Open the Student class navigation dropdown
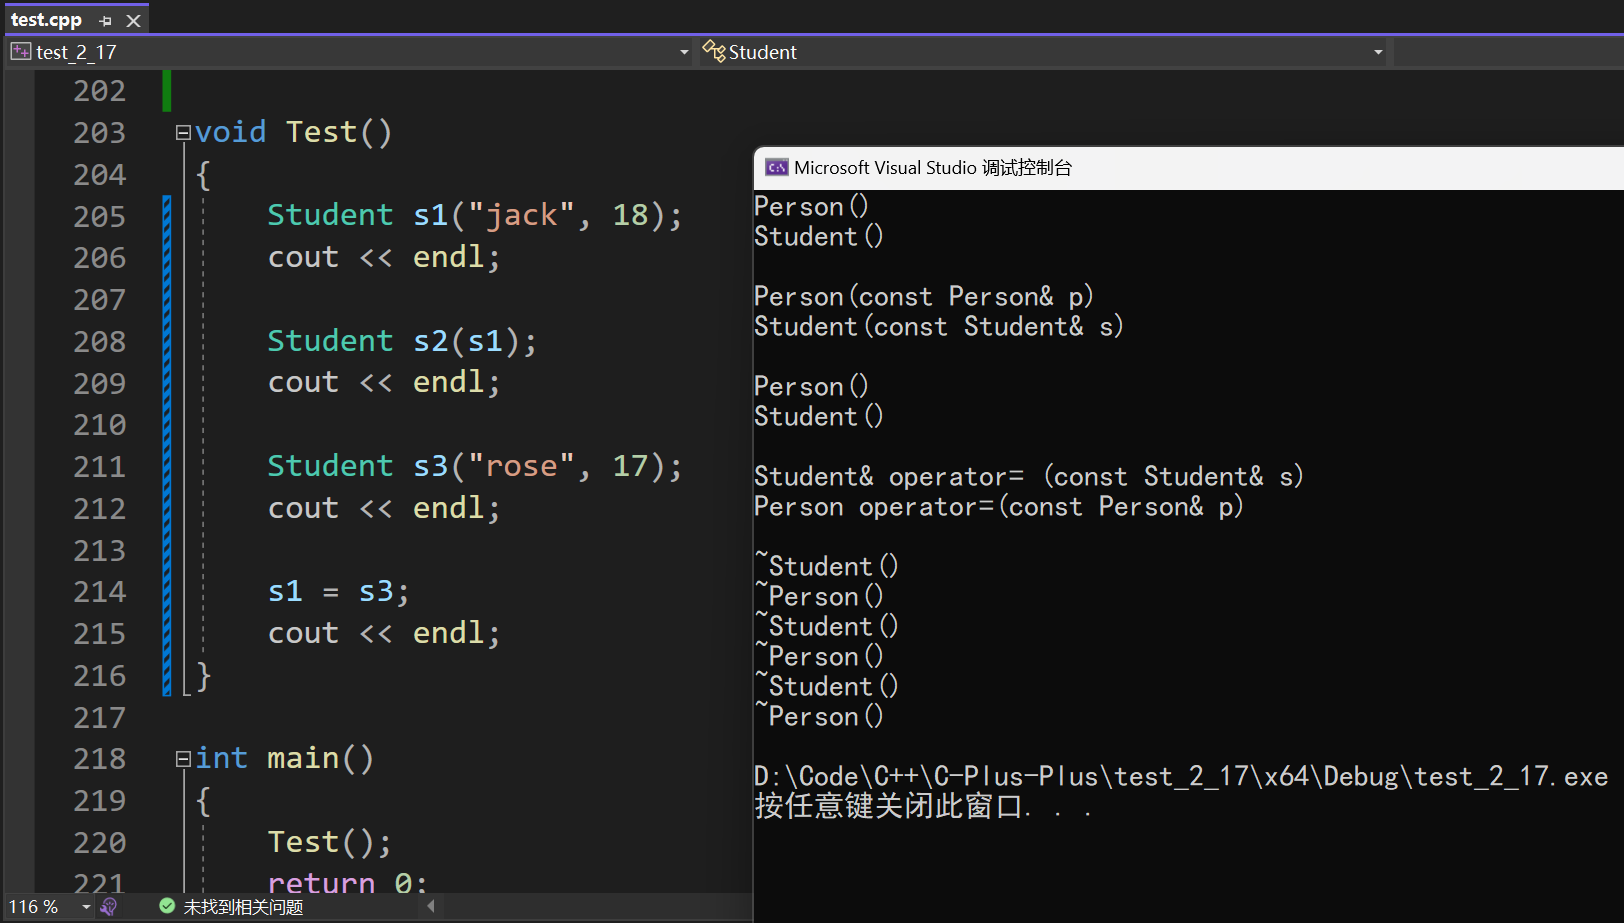The width and height of the screenshot is (1624, 923). coord(1378,52)
